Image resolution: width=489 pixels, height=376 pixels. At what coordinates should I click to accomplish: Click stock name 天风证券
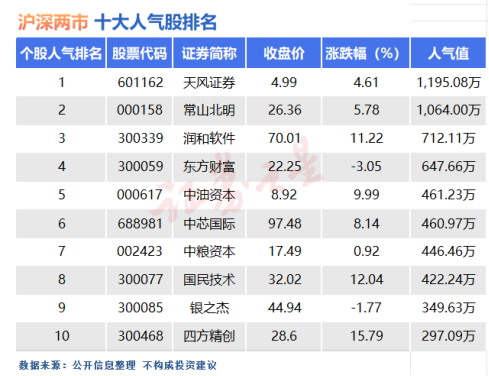(x=209, y=83)
